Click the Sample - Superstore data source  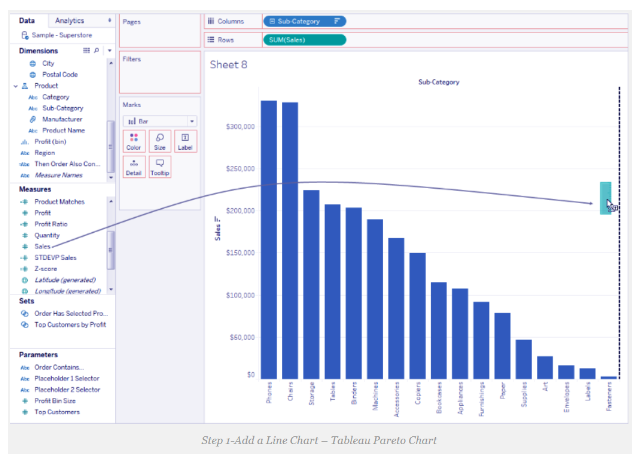pyautogui.click(x=54, y=35)
